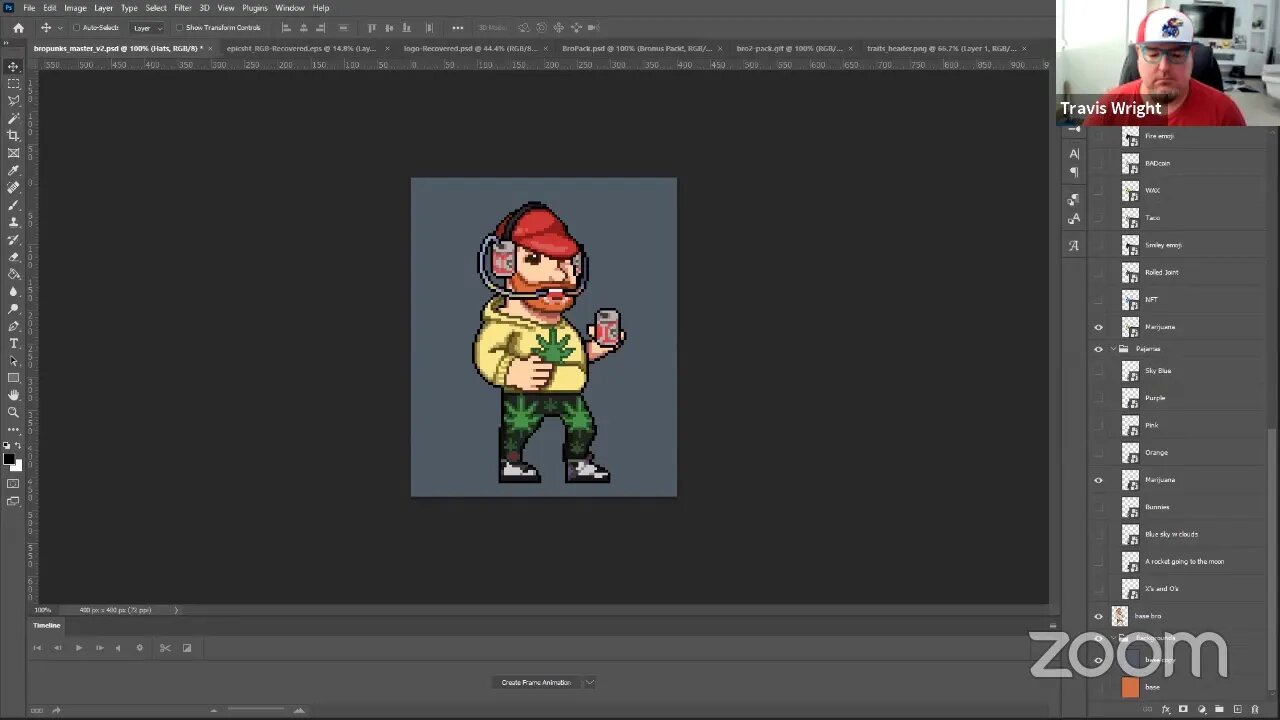Screen dimensions: 1280x720
Task: Collapse the Pajamas group arrow
Action: click(1113, 349)
